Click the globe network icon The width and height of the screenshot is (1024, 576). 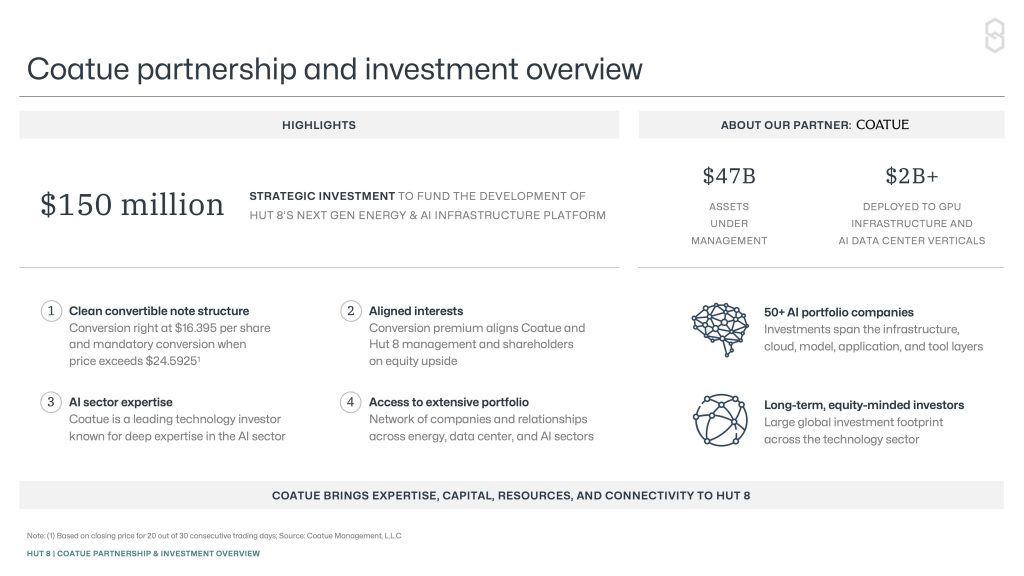718,420
